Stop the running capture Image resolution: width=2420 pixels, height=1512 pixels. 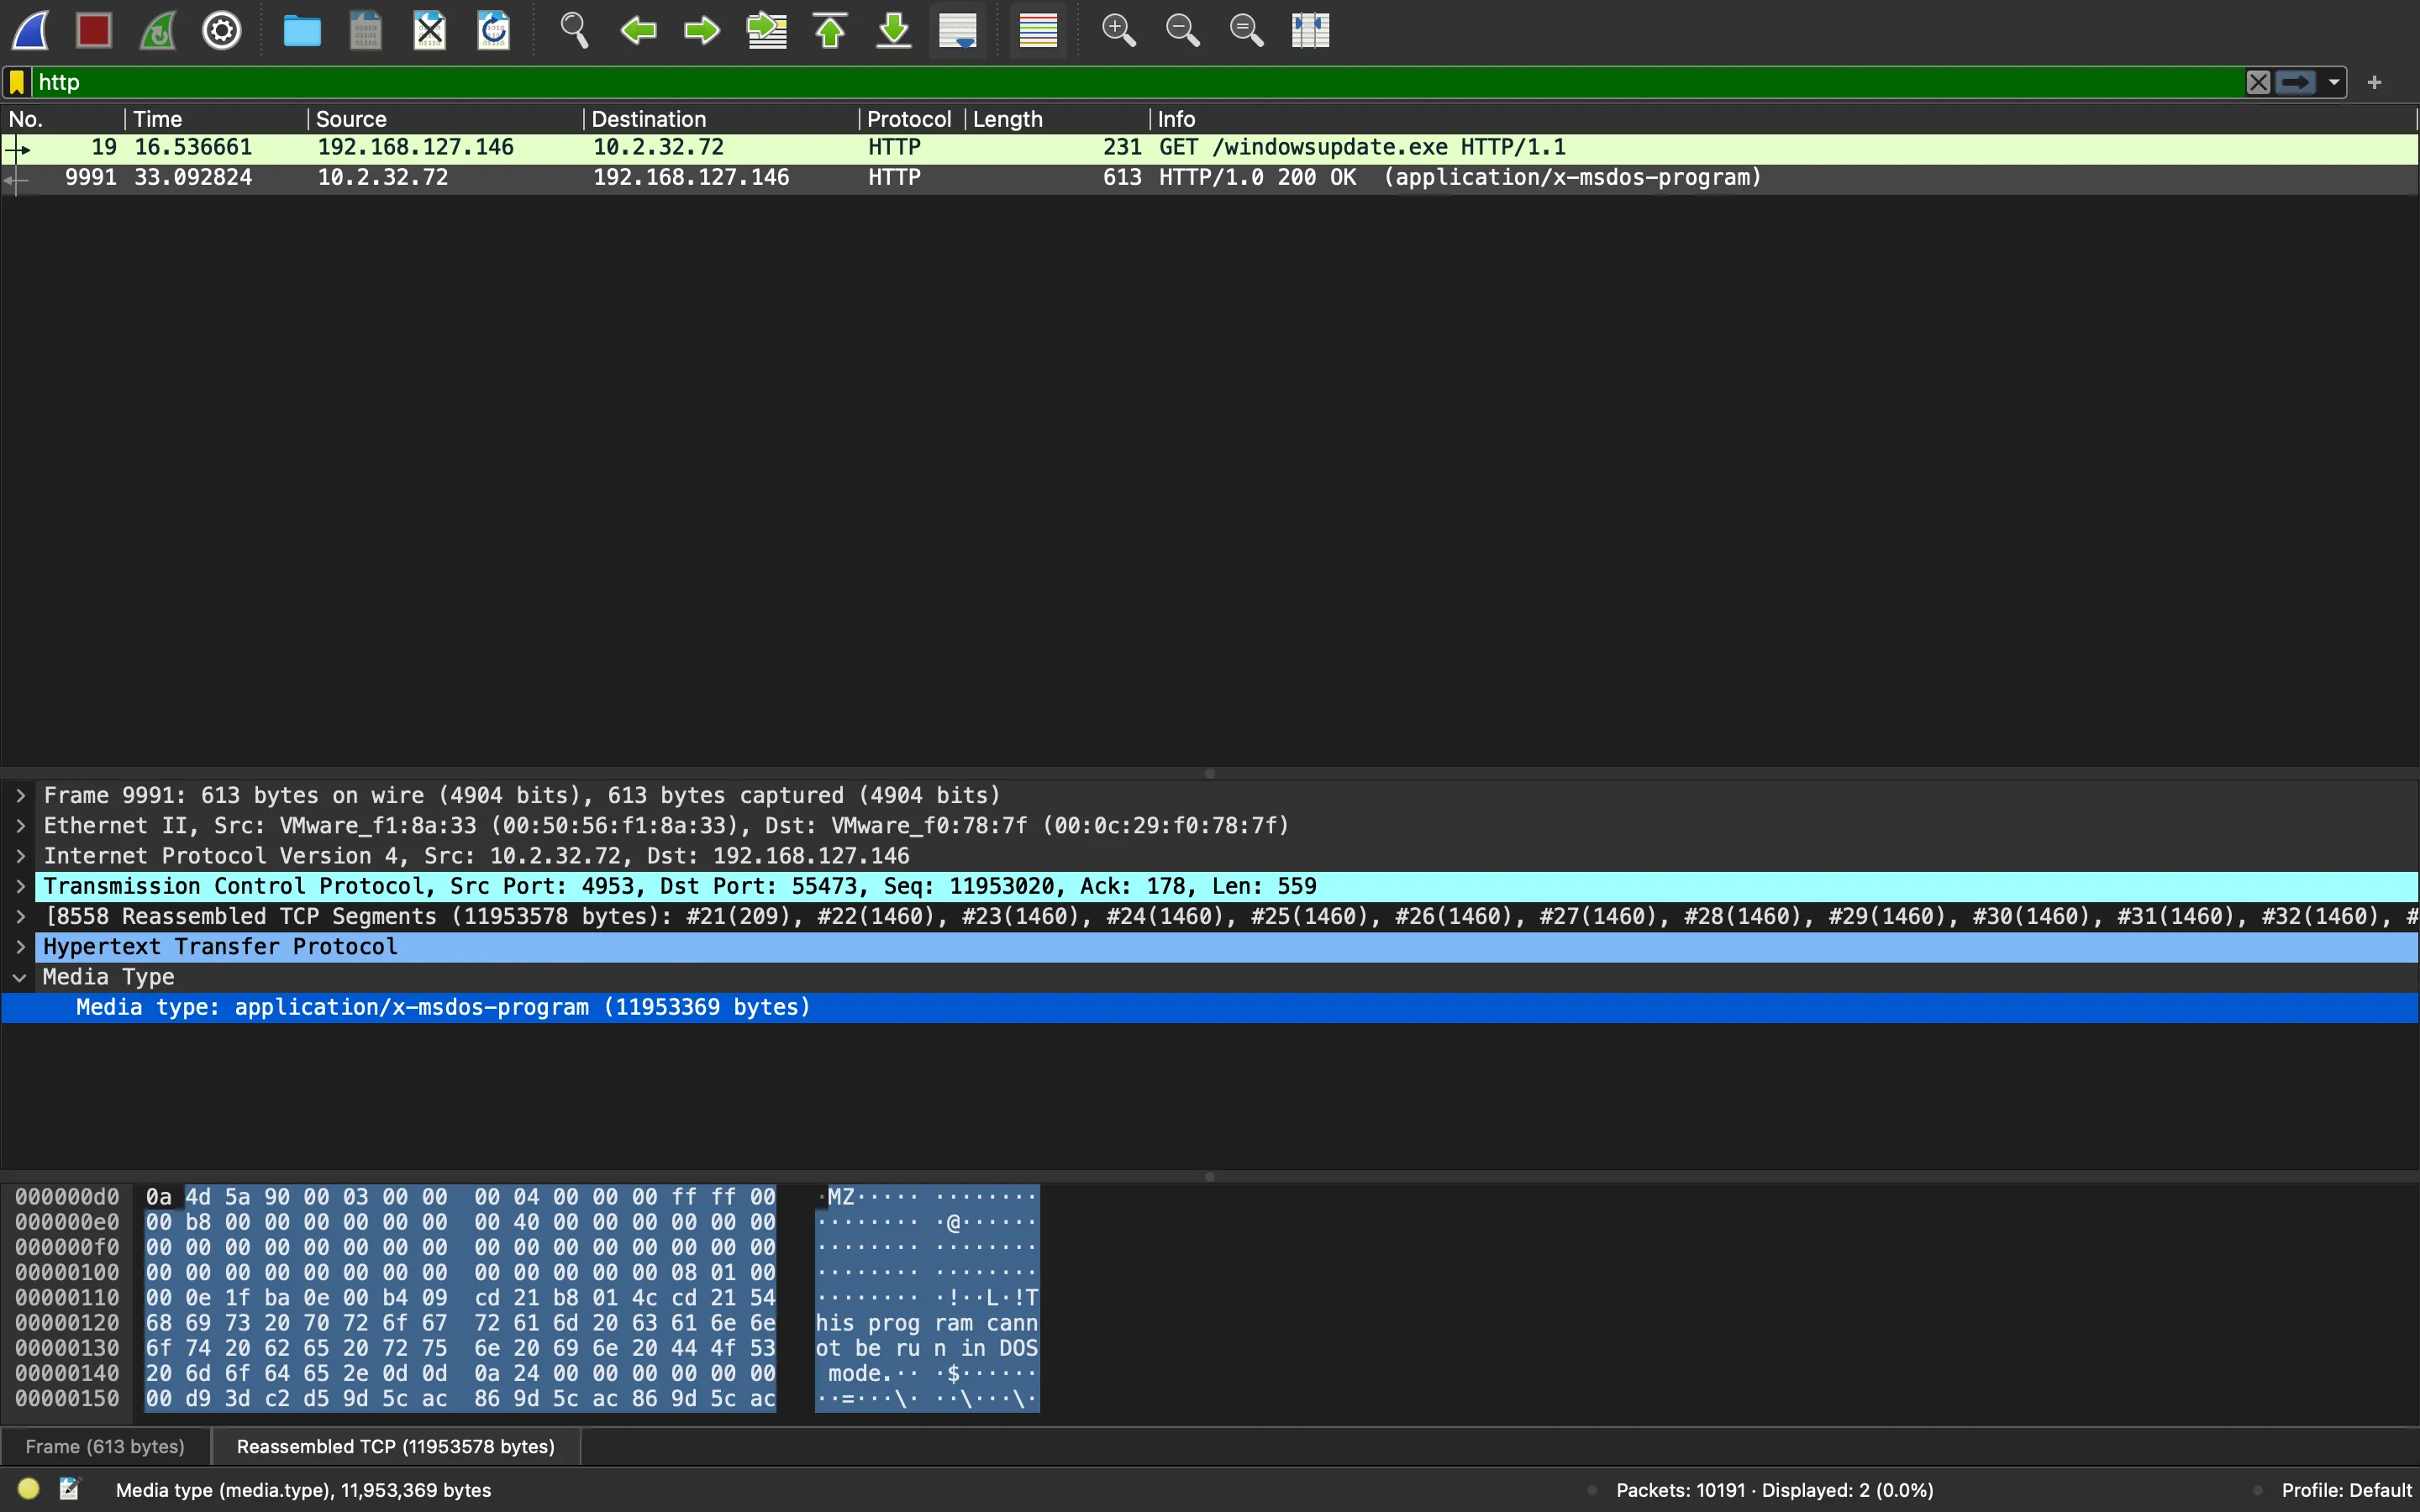click(94, 30)
